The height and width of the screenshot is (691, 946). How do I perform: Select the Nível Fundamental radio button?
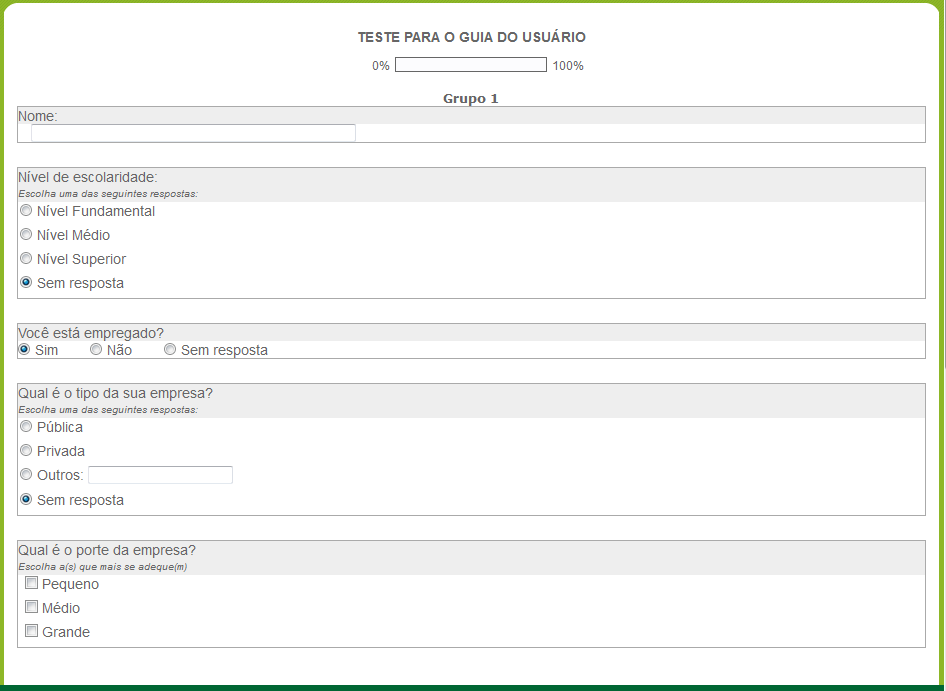[26, 211]
